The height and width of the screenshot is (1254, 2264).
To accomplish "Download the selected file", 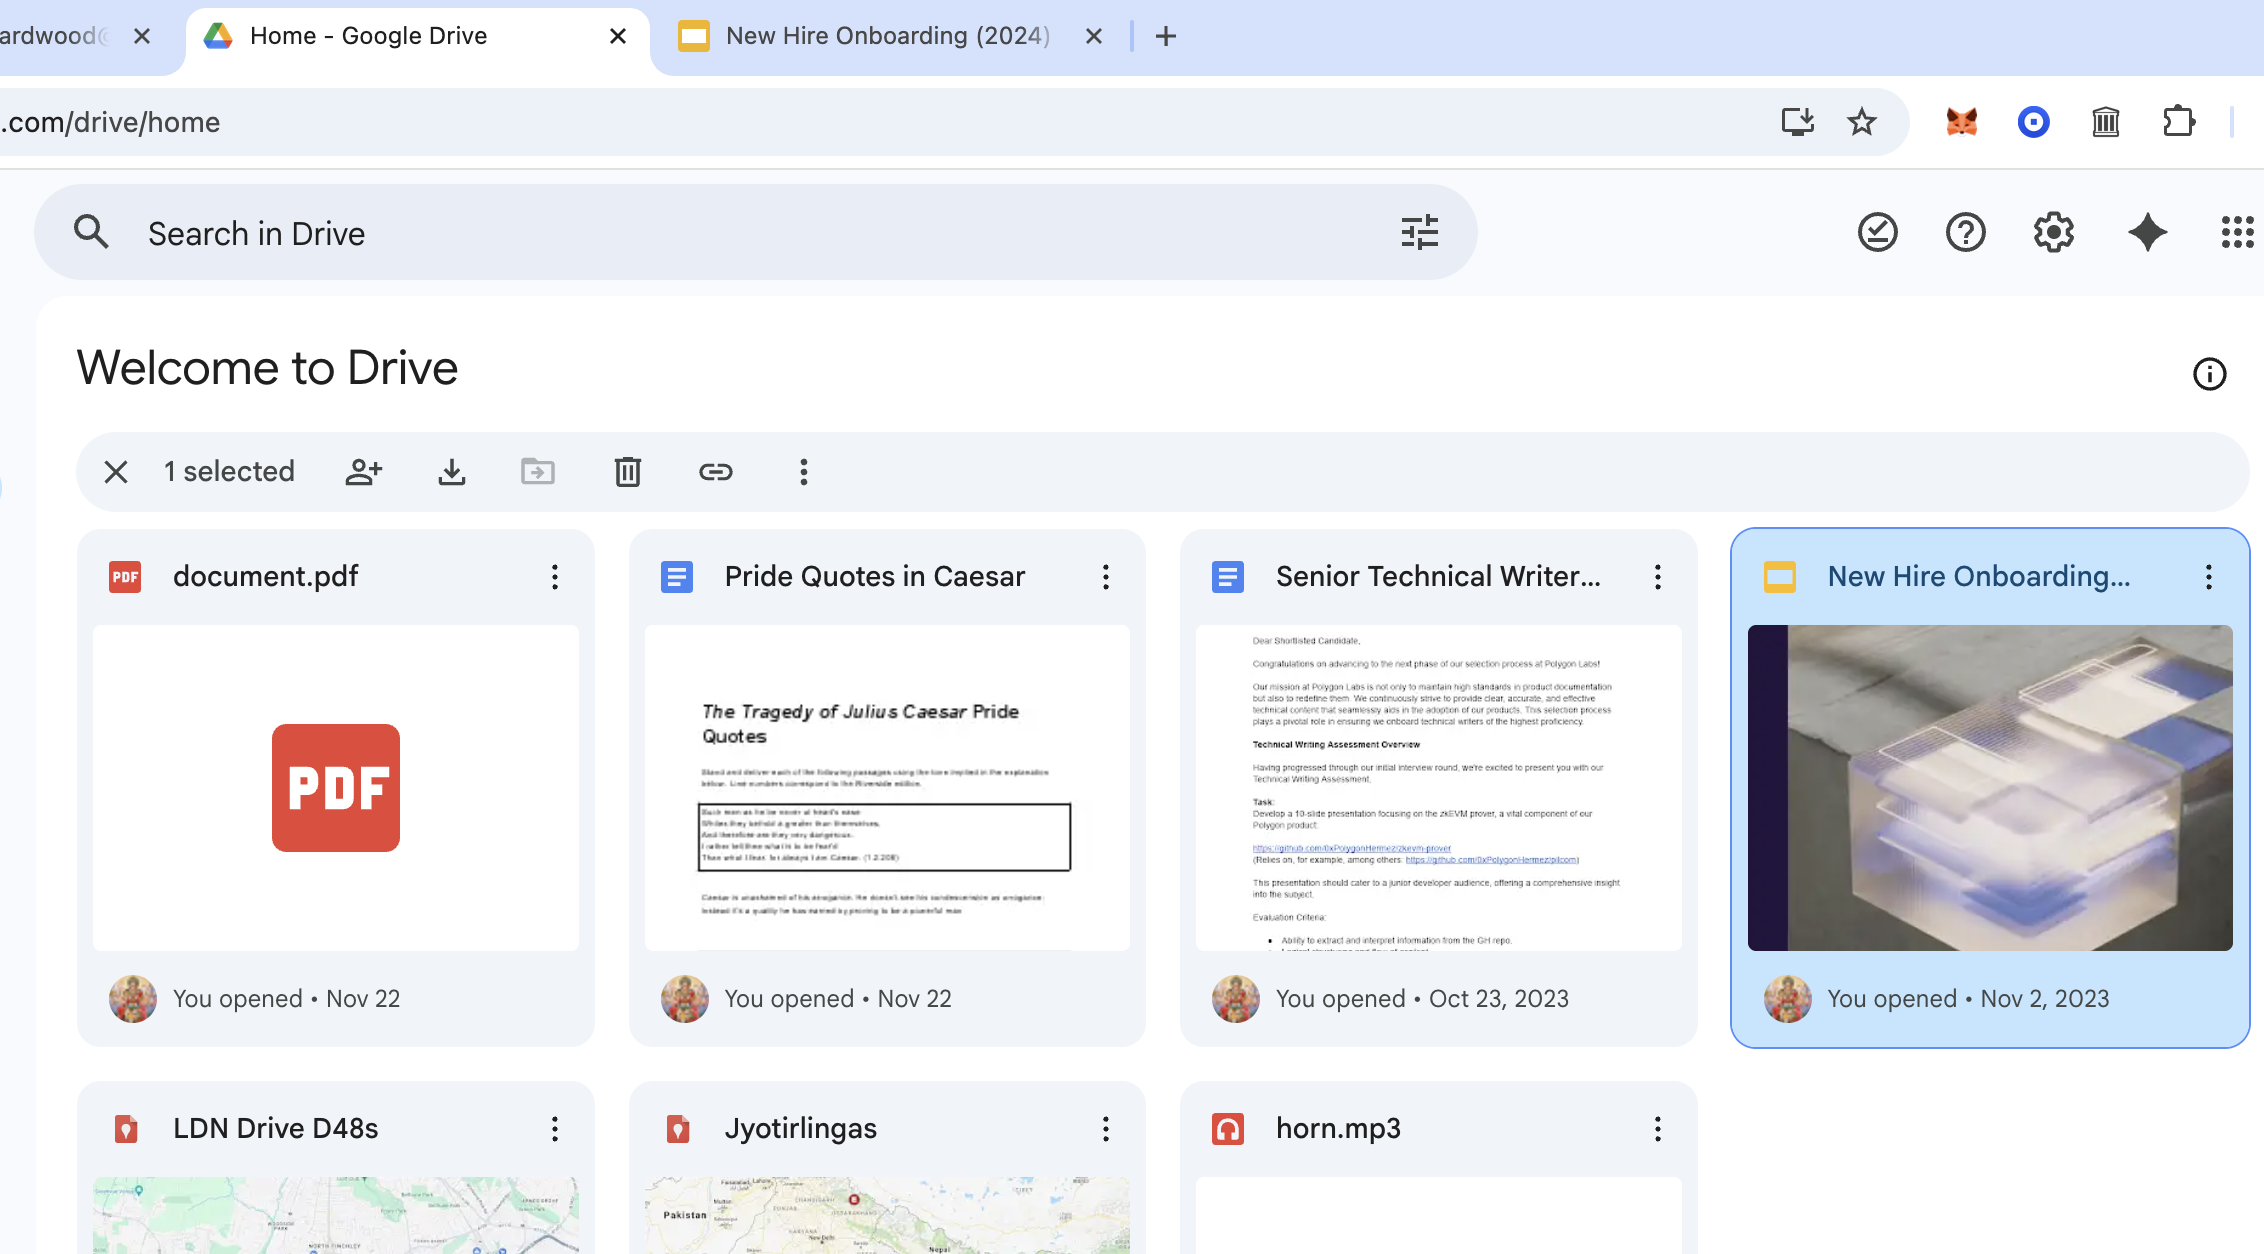I will point(452,472).
